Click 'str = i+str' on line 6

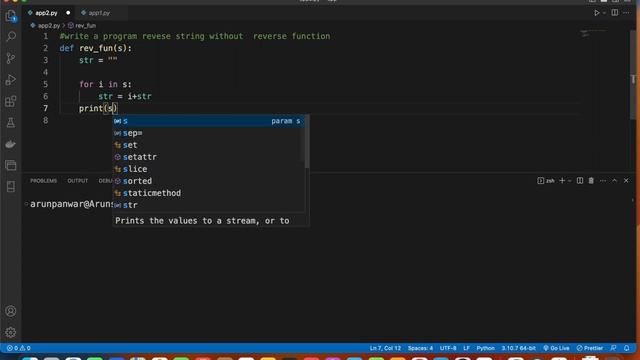[x=125, y=96]
